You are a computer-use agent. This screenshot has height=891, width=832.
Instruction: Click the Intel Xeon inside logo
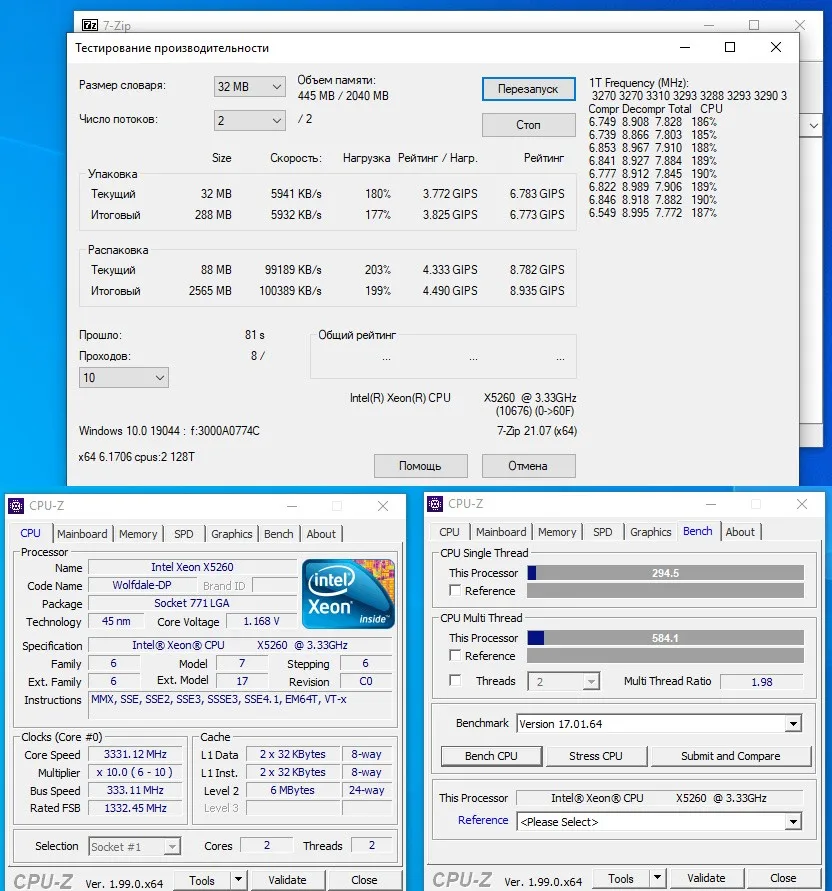coord(348,594)
